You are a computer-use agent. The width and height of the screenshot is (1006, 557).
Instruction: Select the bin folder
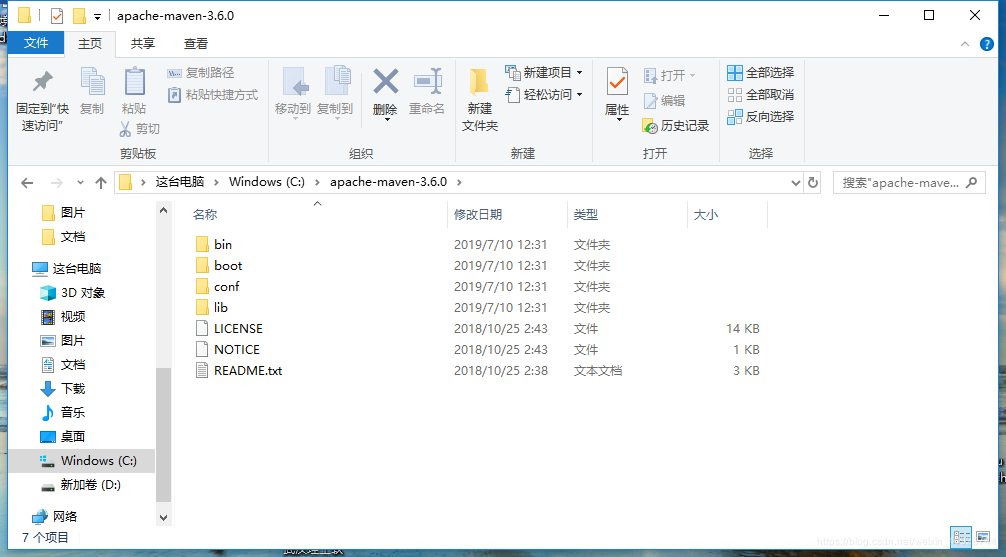click(x=223, y=244)
